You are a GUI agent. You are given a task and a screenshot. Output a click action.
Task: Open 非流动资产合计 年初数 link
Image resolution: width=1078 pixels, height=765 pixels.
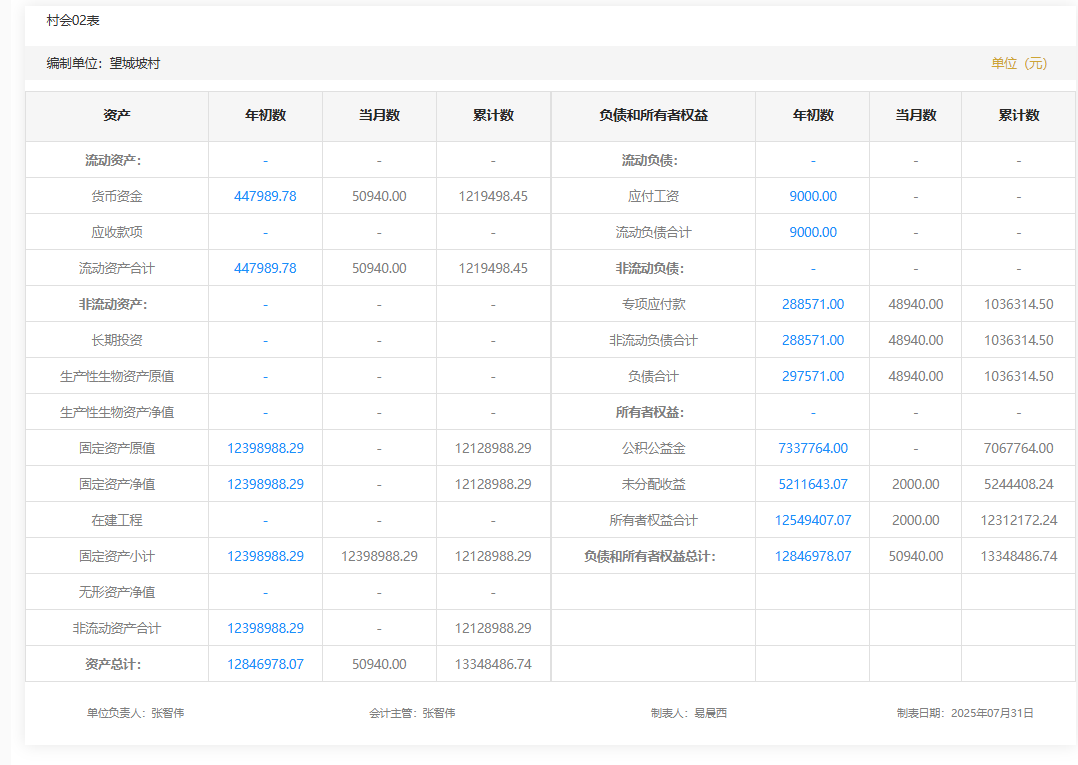coord(265,628)
